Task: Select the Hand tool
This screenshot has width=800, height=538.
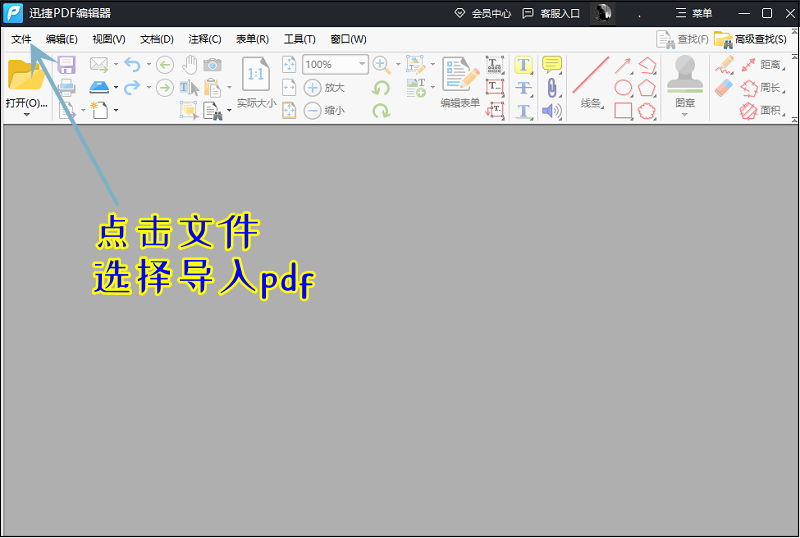Action: (189, 65)
